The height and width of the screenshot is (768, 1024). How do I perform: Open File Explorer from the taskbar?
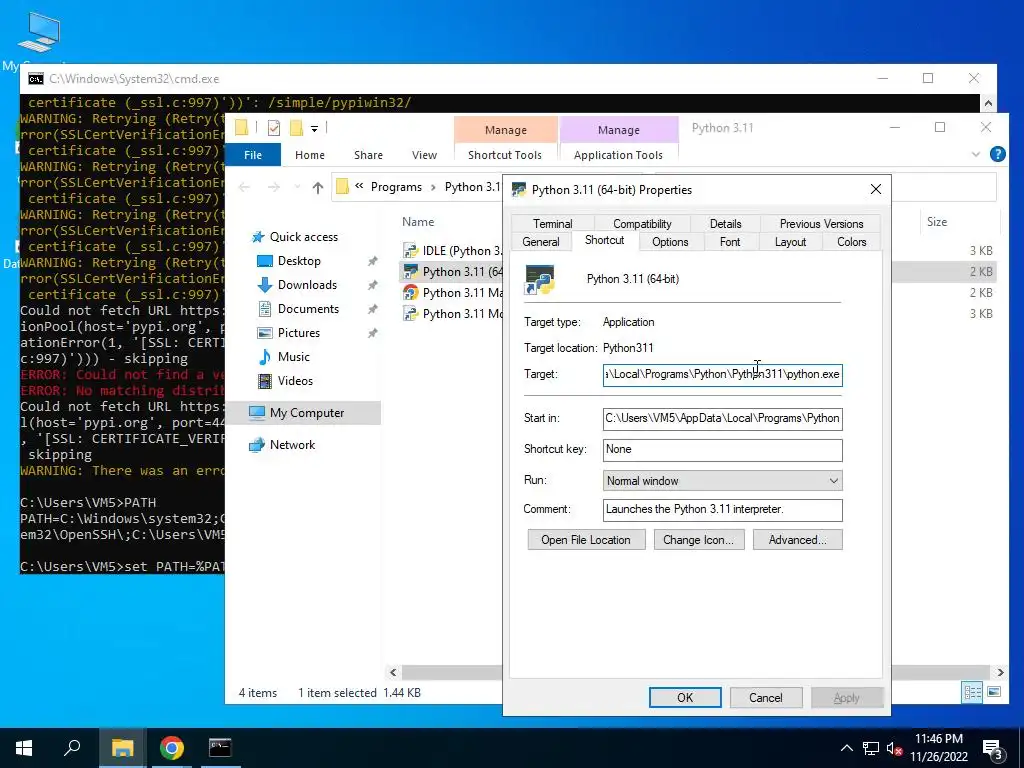coord(122,748)
